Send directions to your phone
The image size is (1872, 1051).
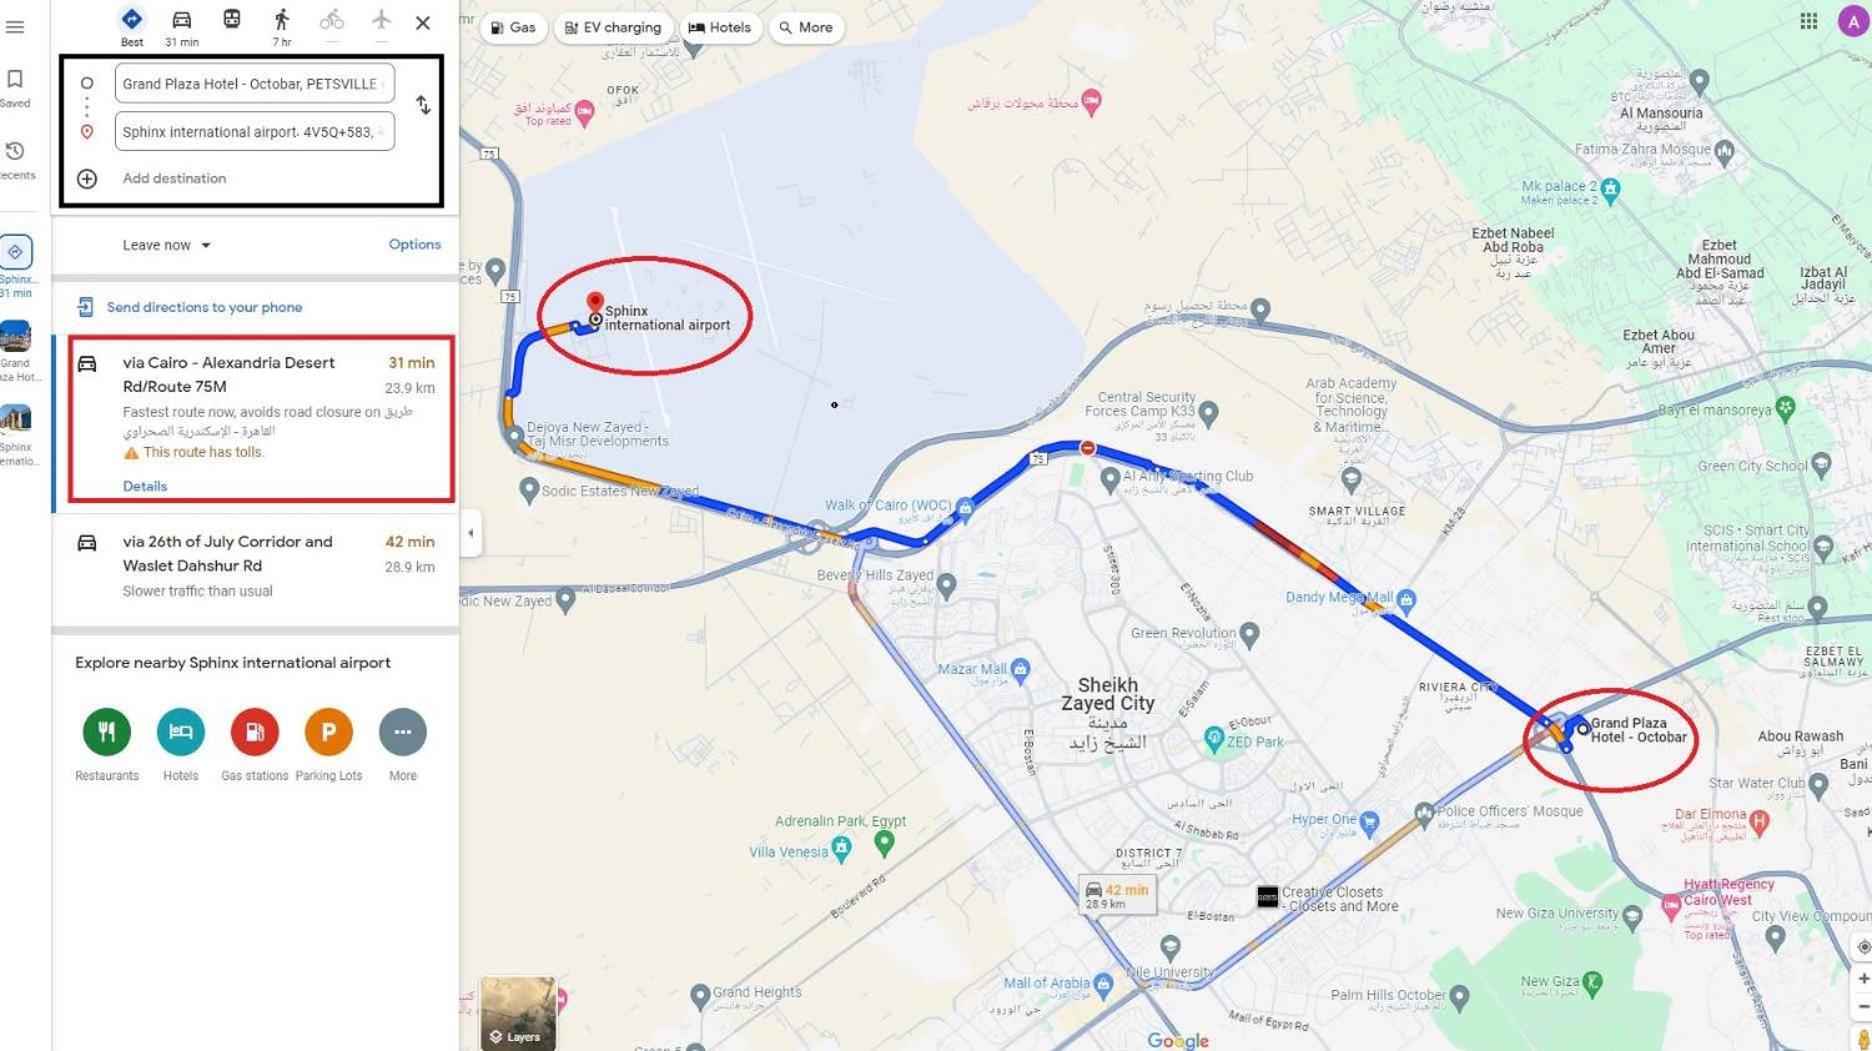coord(204,307)
